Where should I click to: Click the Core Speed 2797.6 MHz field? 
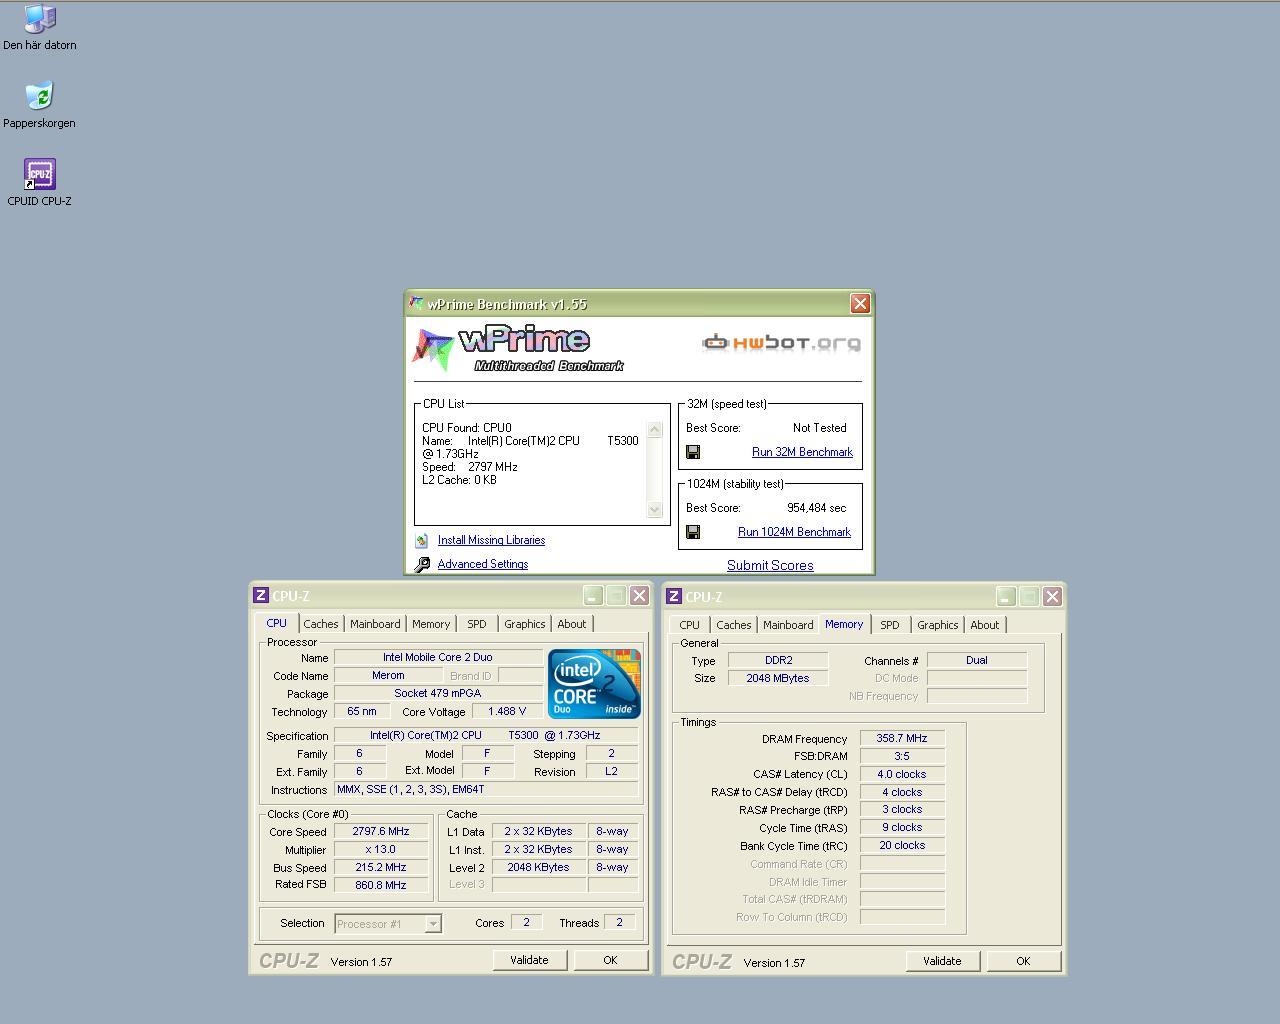[381, 831]
